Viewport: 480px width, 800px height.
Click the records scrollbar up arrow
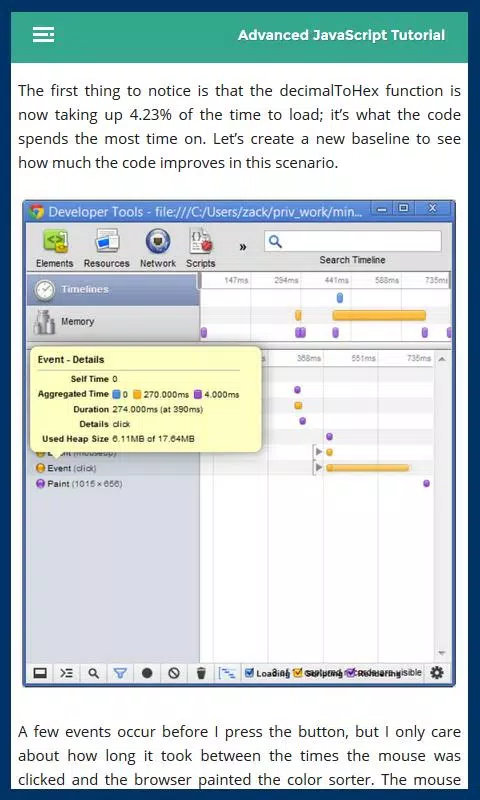pyautogui.click(x=442, y=359)
